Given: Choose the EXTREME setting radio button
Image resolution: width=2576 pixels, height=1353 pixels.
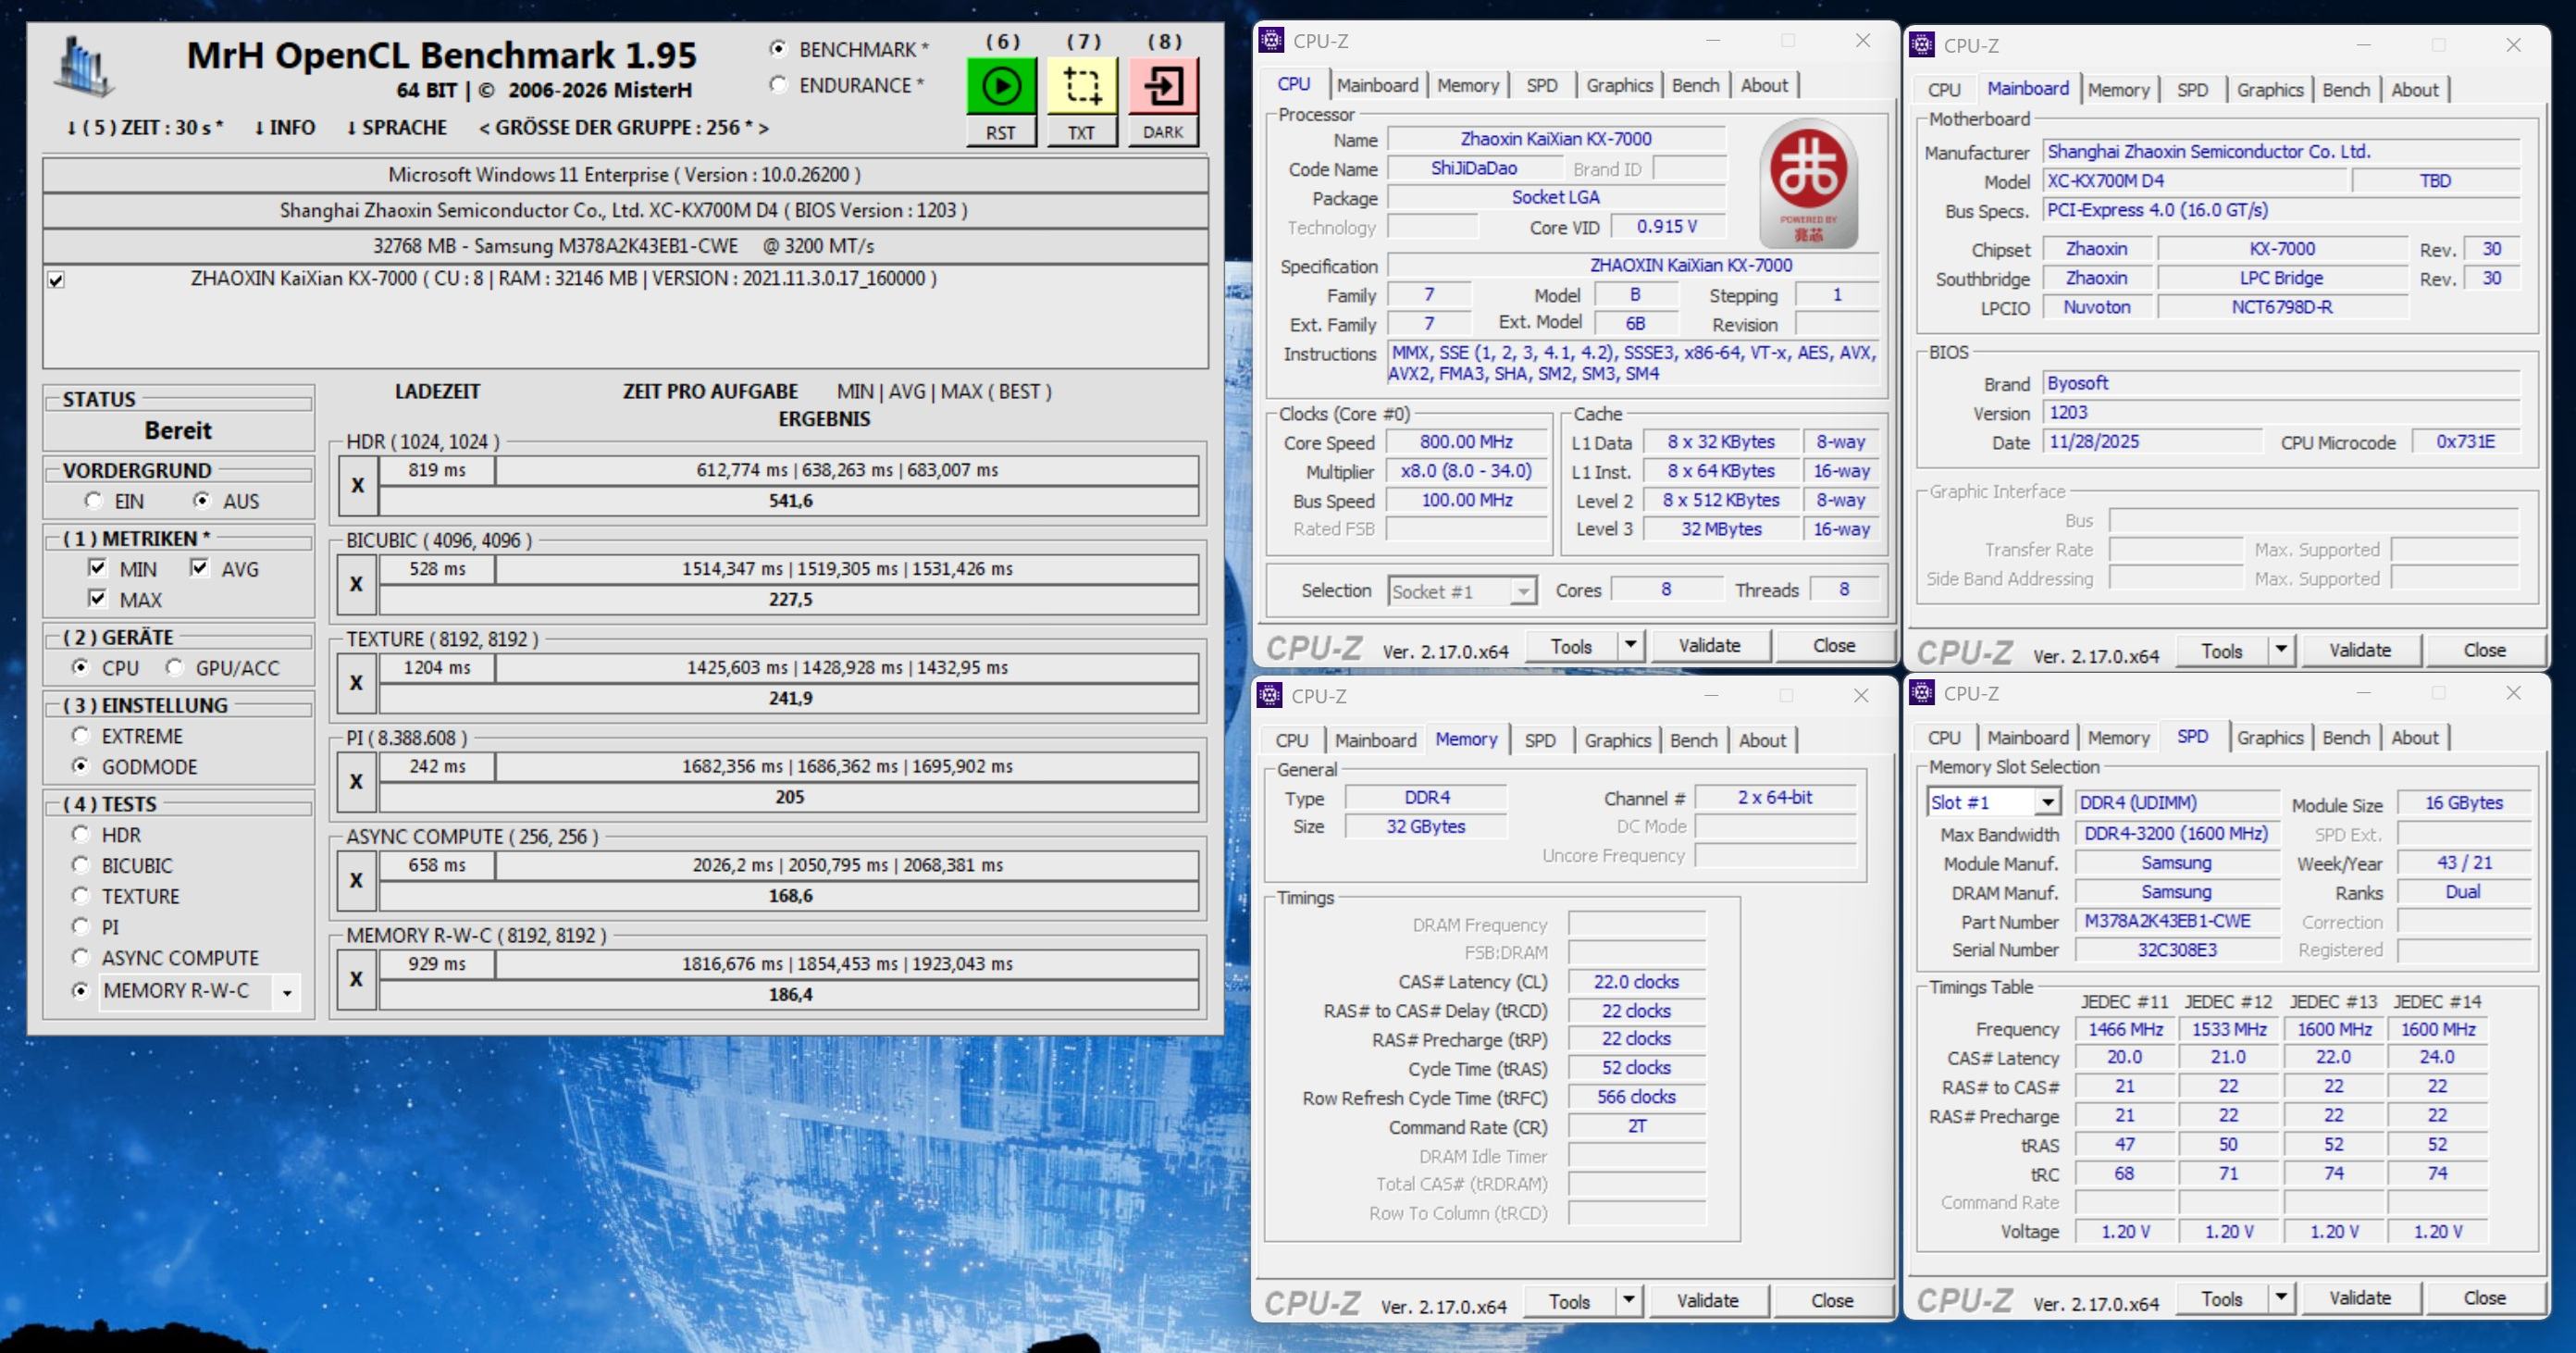Looking at the screenshot, I should [81, 736].
